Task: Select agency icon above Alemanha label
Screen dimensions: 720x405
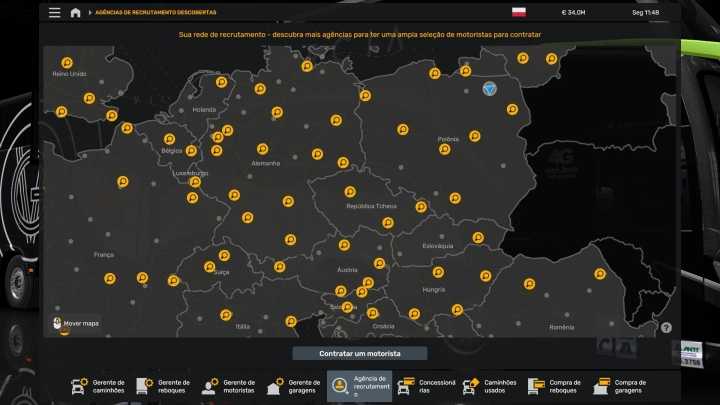Action: (263, 149)
